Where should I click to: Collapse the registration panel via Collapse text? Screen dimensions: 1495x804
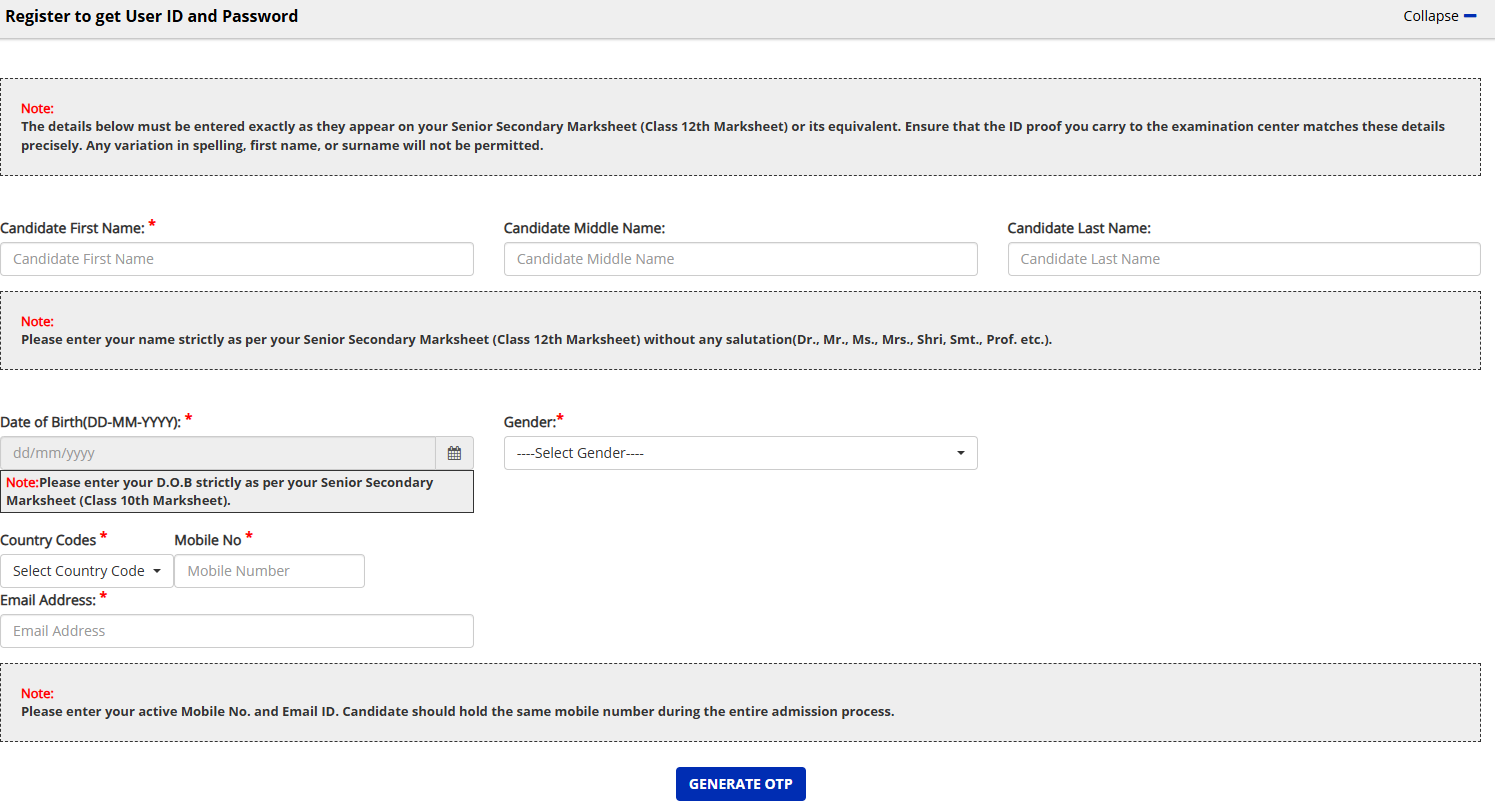(1430, 16)
